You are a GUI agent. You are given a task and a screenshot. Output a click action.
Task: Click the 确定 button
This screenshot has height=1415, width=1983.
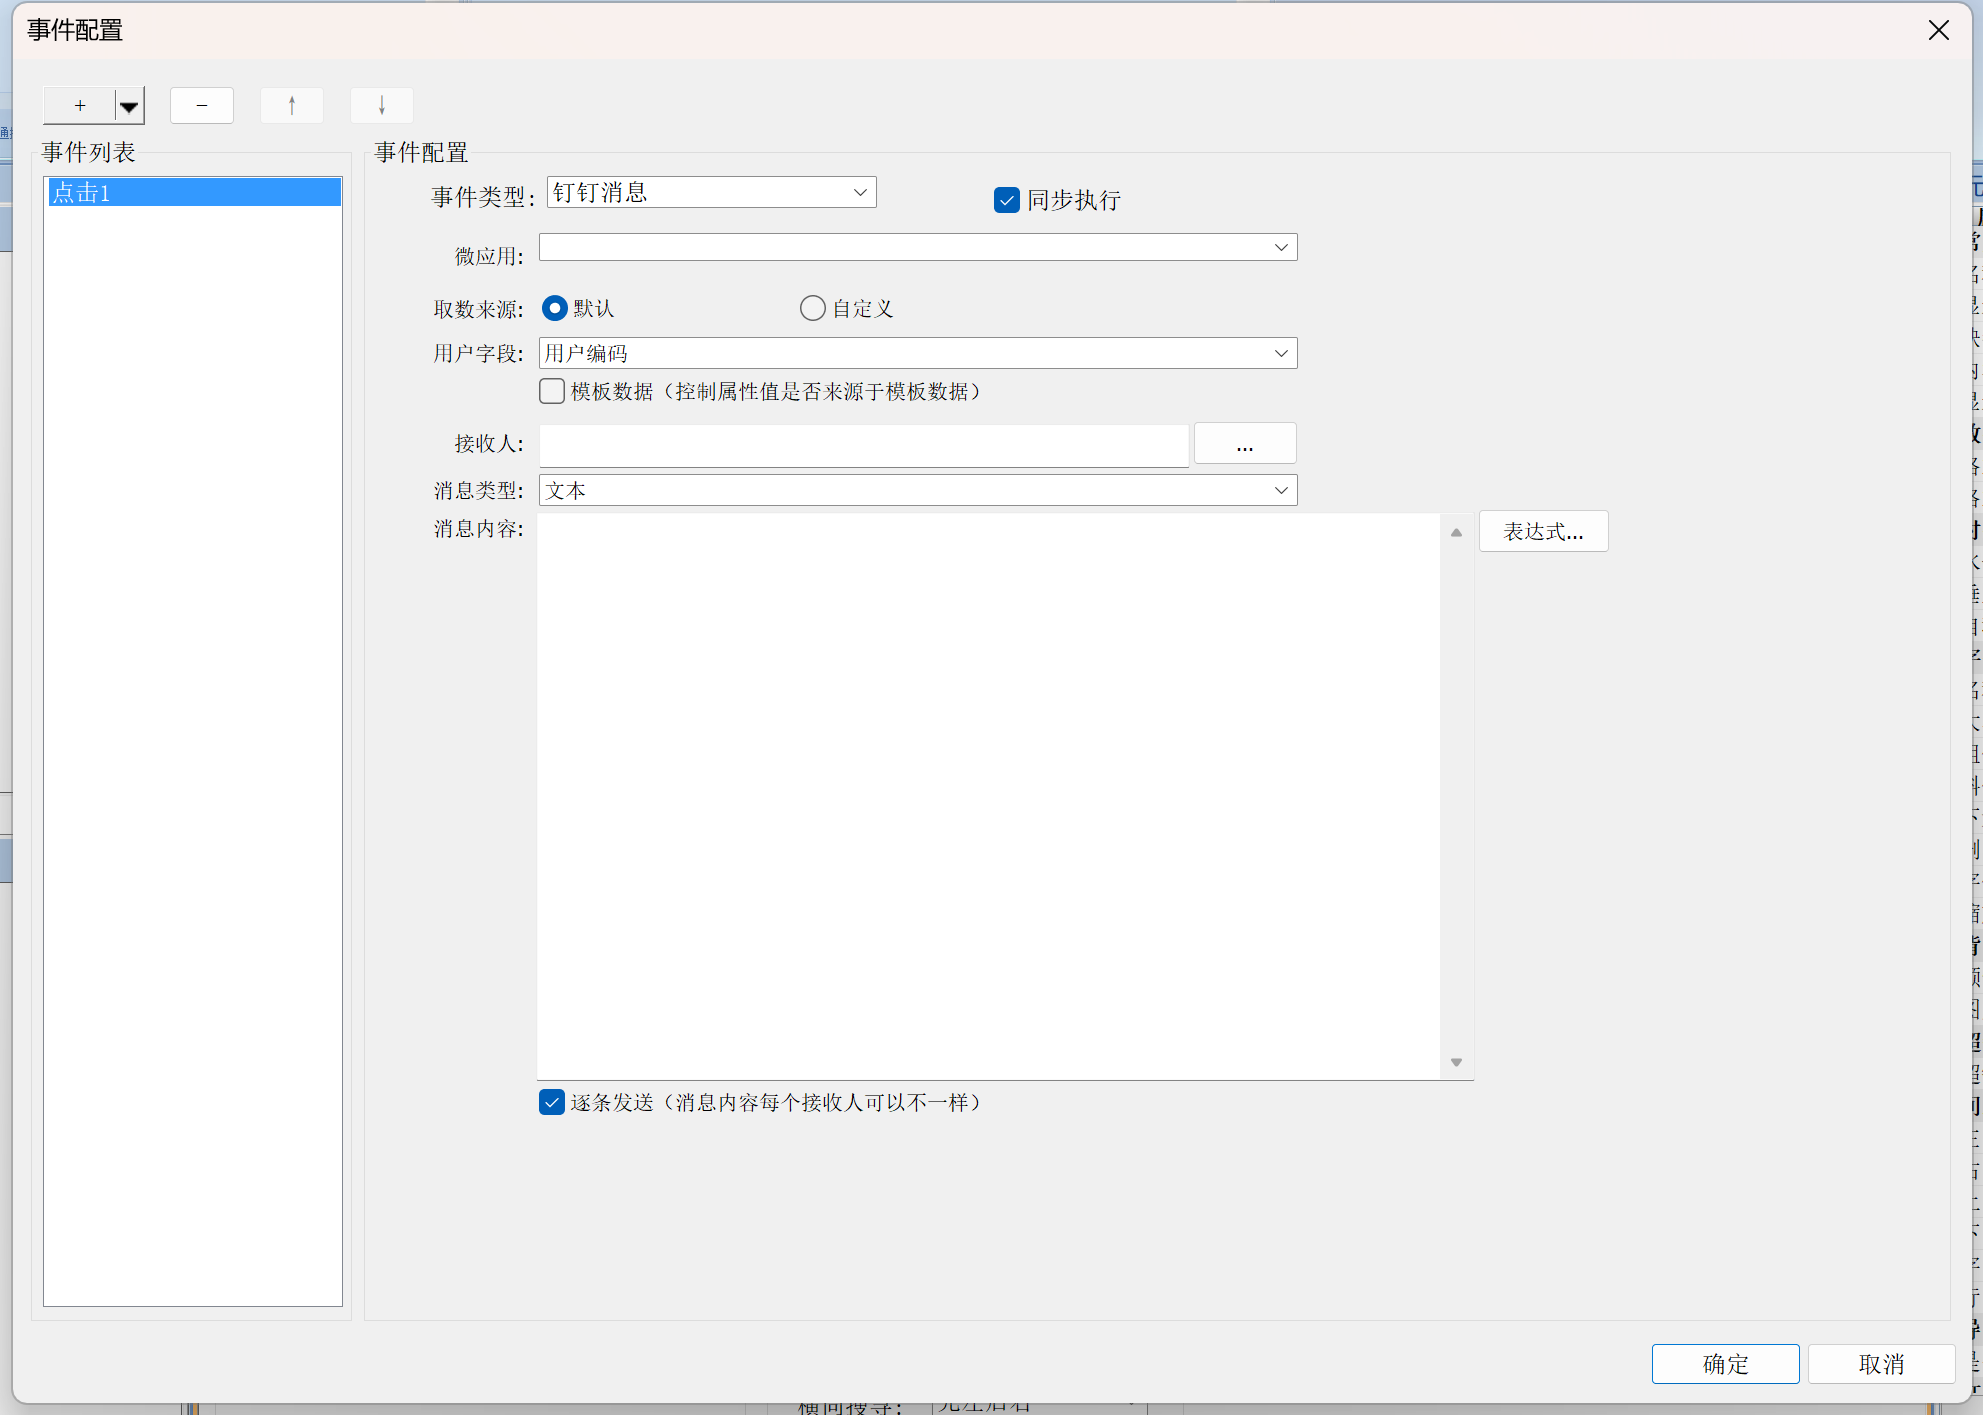[1725, 1364]
